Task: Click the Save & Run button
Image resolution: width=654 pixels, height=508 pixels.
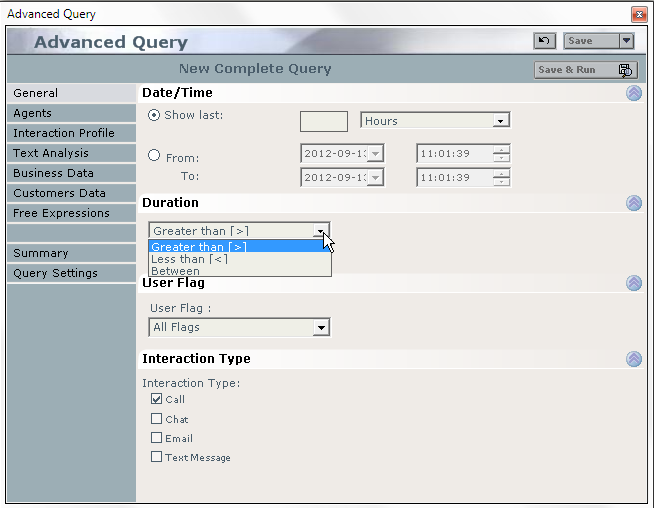Action: point(586,70)
